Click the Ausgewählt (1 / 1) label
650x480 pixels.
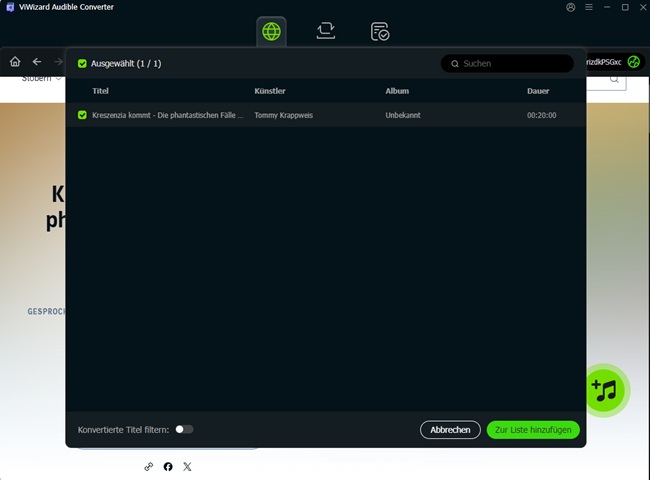click(126, 63)
